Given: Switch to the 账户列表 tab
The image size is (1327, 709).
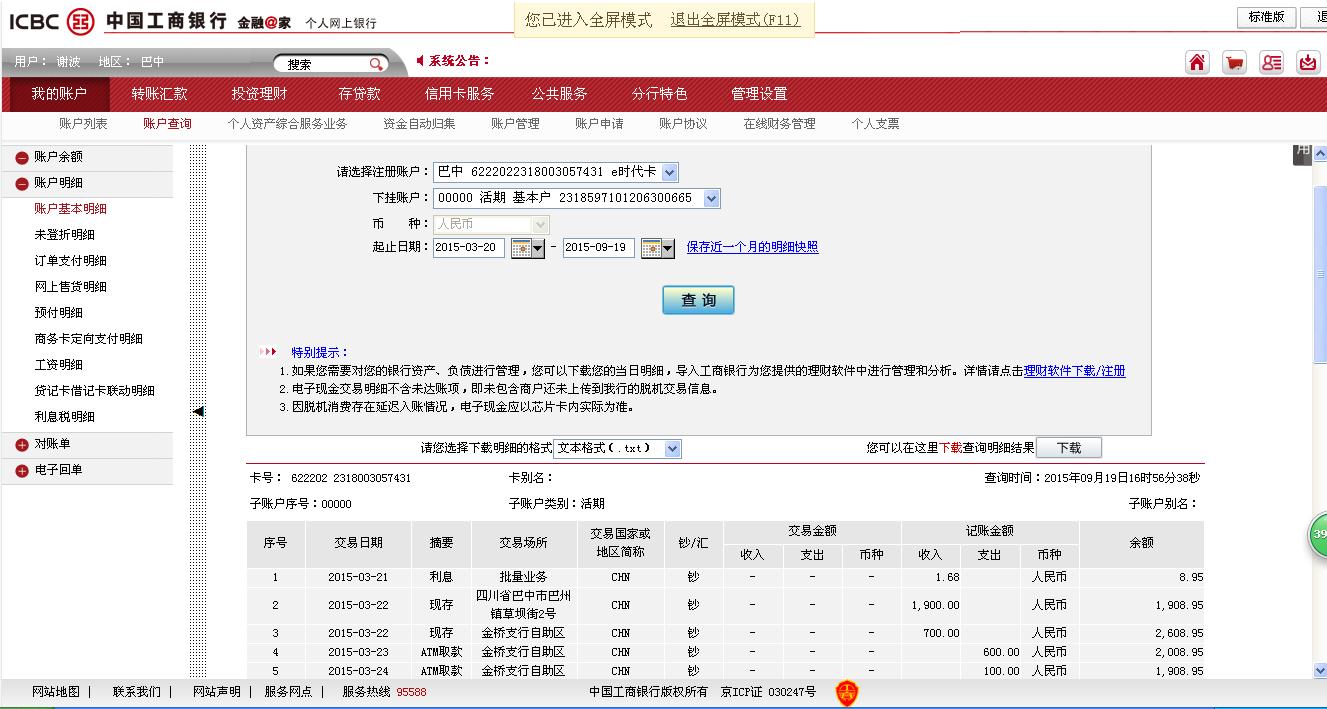Looking at the screenshot, I should coord(83,124).
